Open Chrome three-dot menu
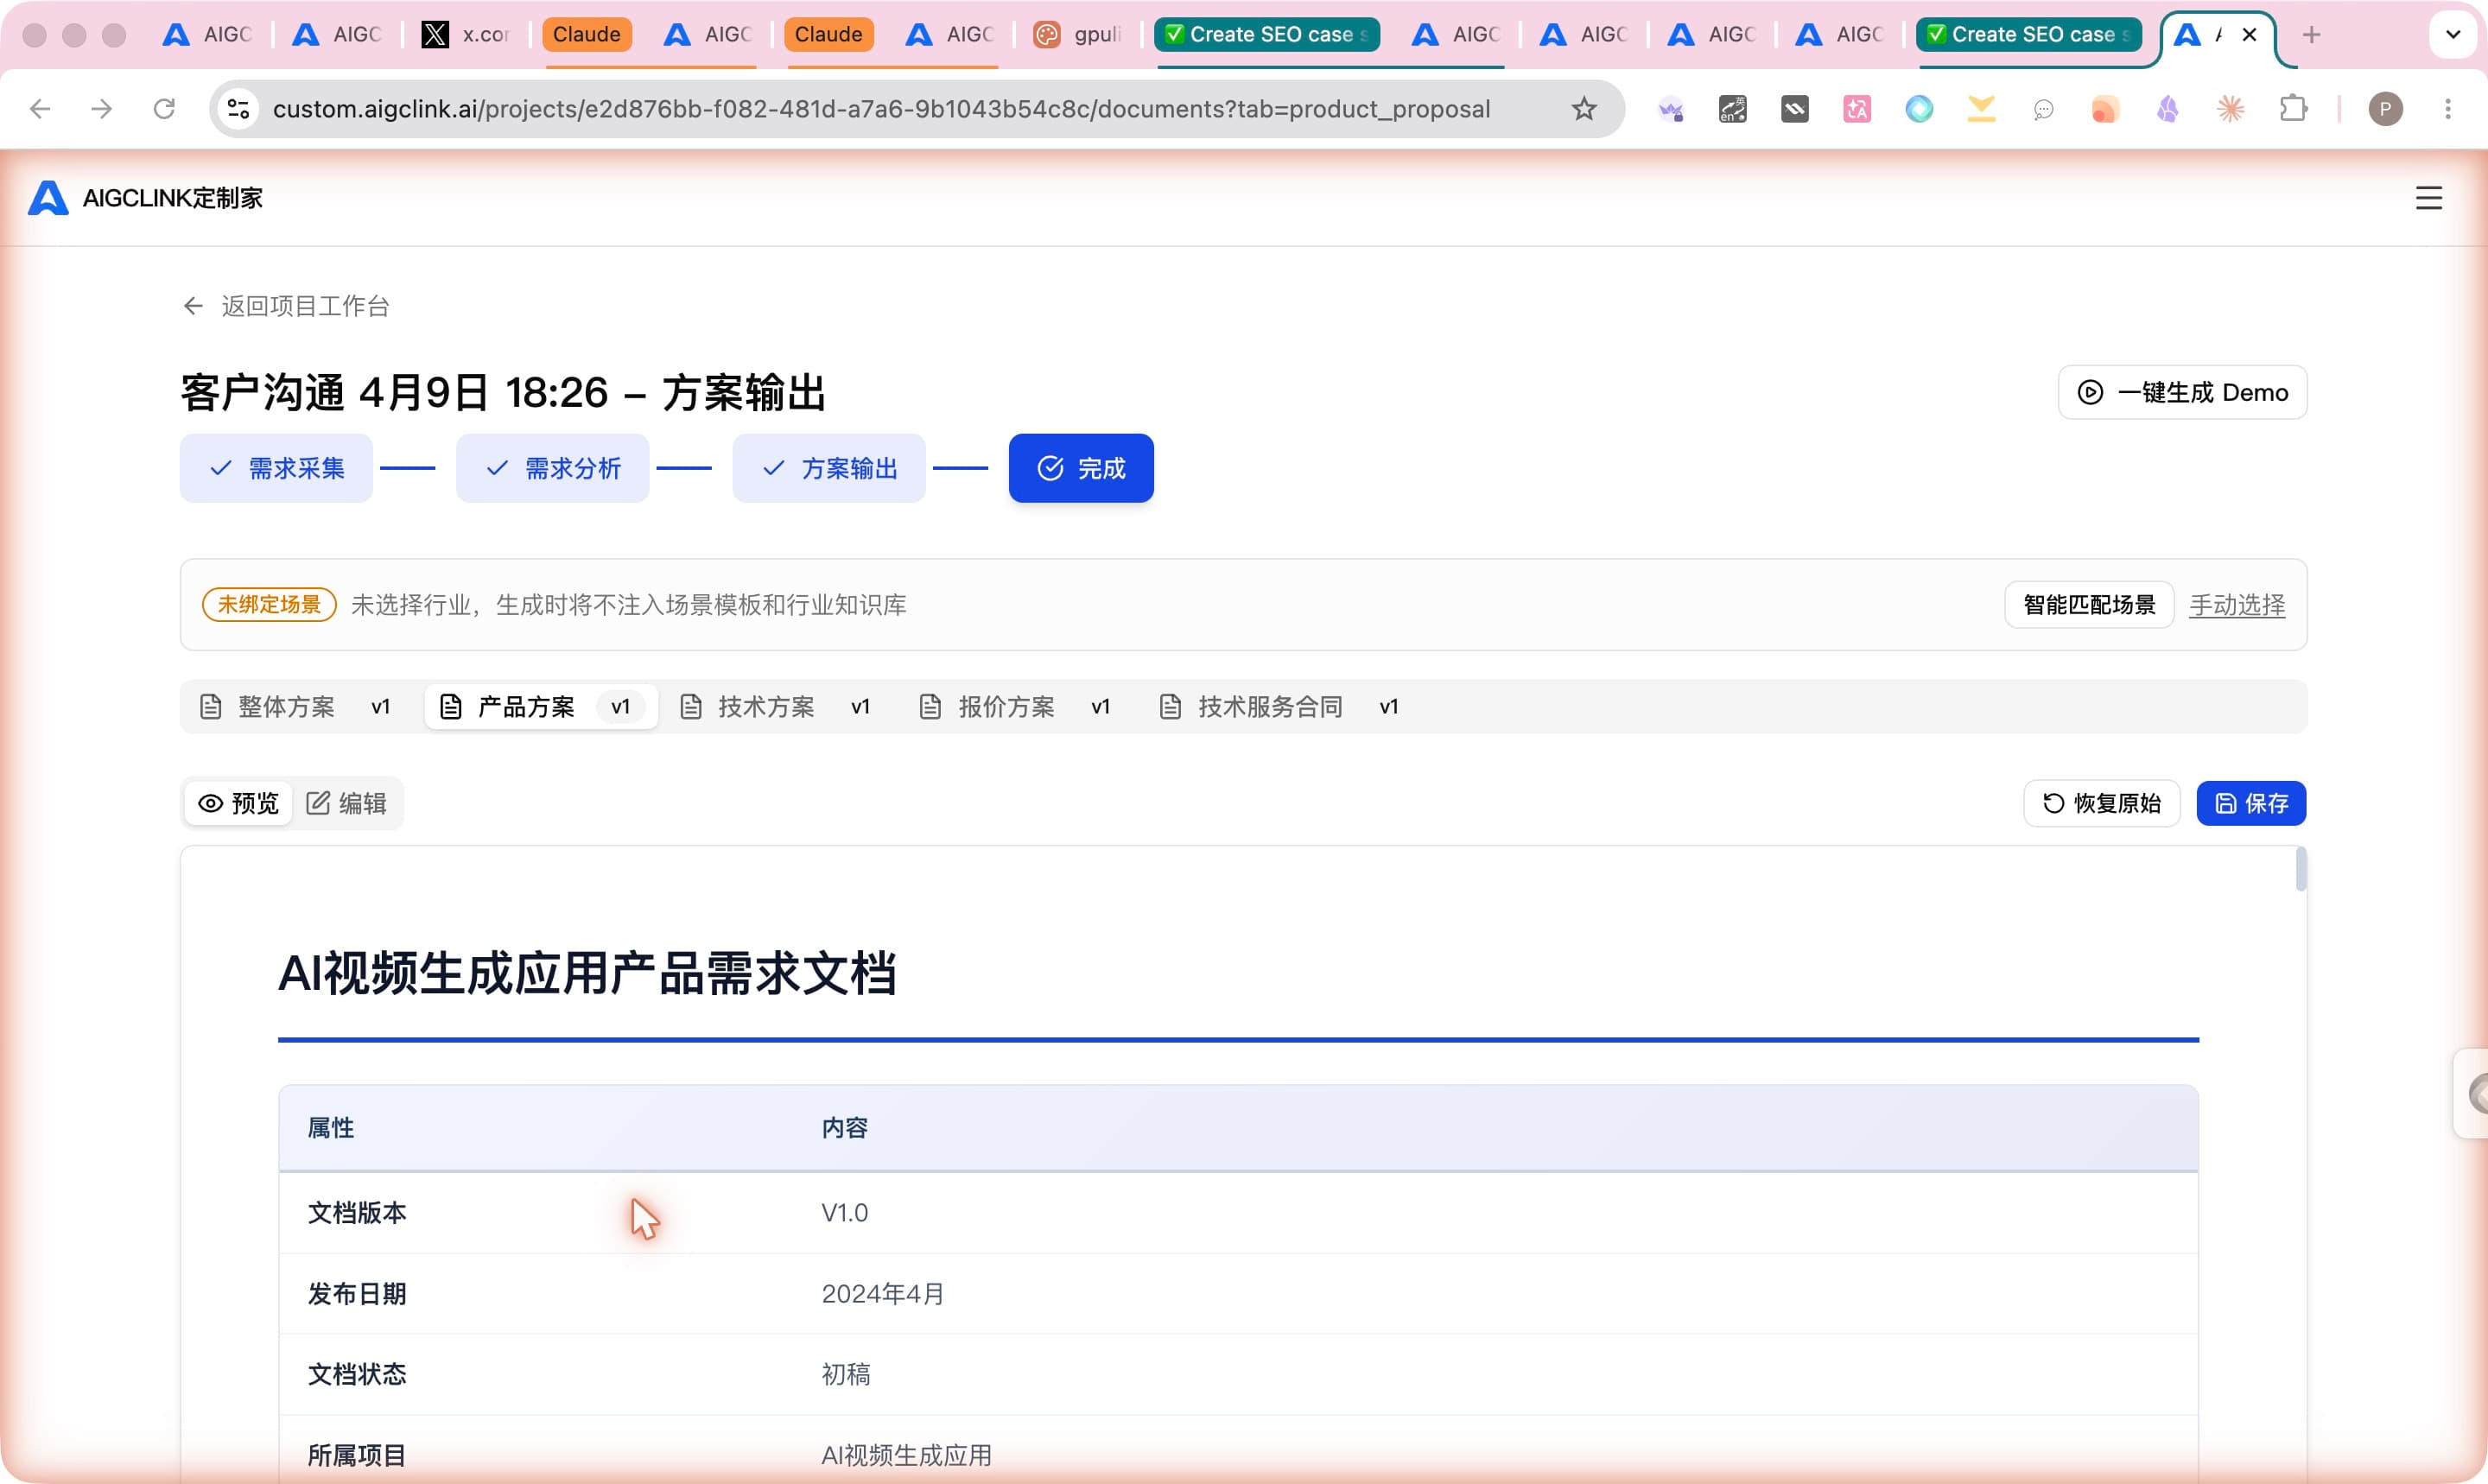 tap(2448, 108)
